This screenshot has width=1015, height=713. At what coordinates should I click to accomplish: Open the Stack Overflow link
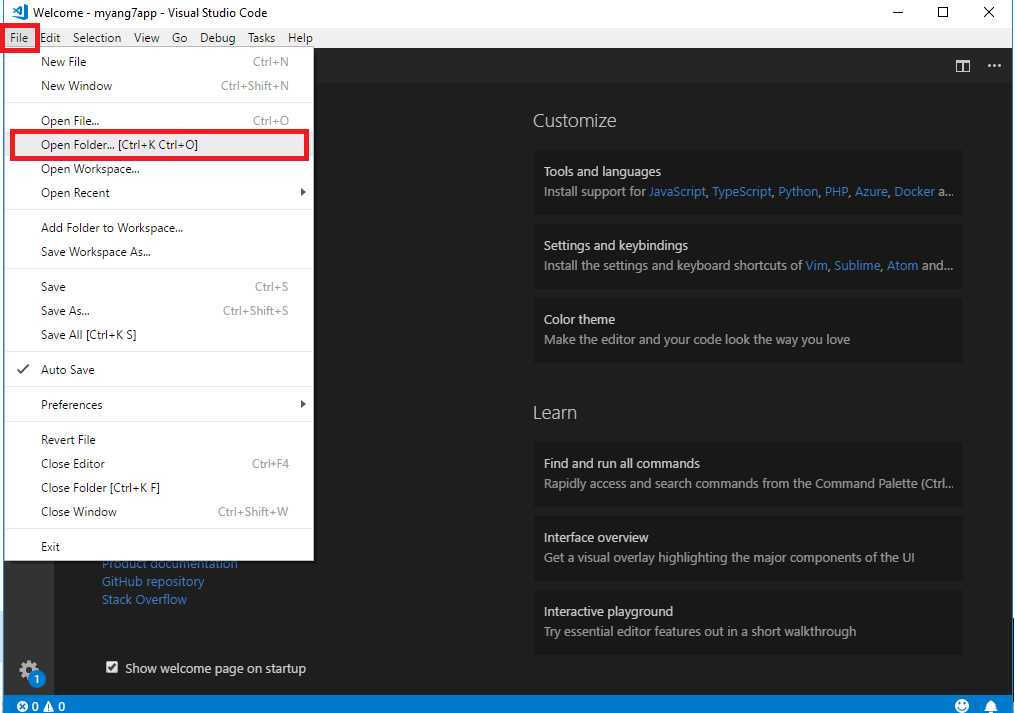(x=144, y=599)
